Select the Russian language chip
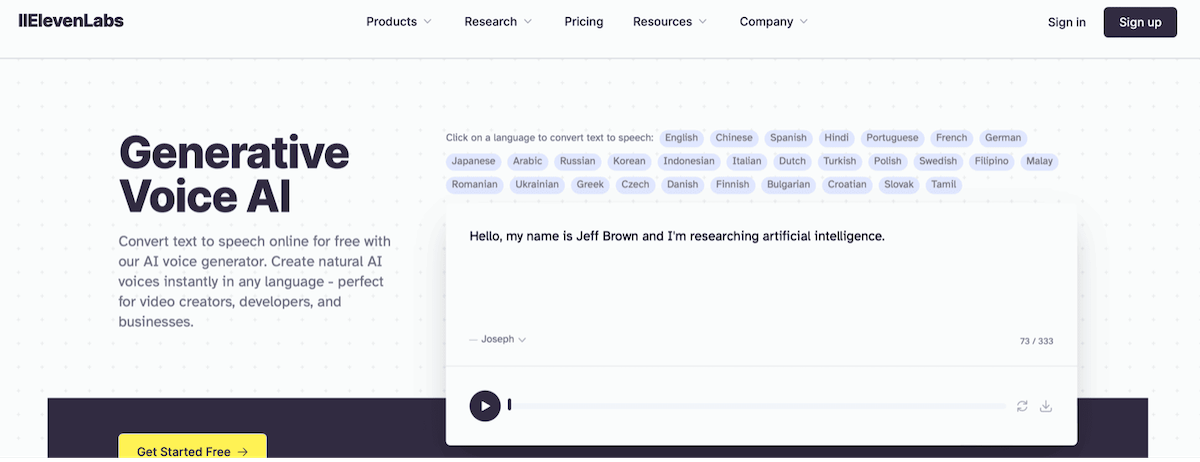 tap(577, 161)
